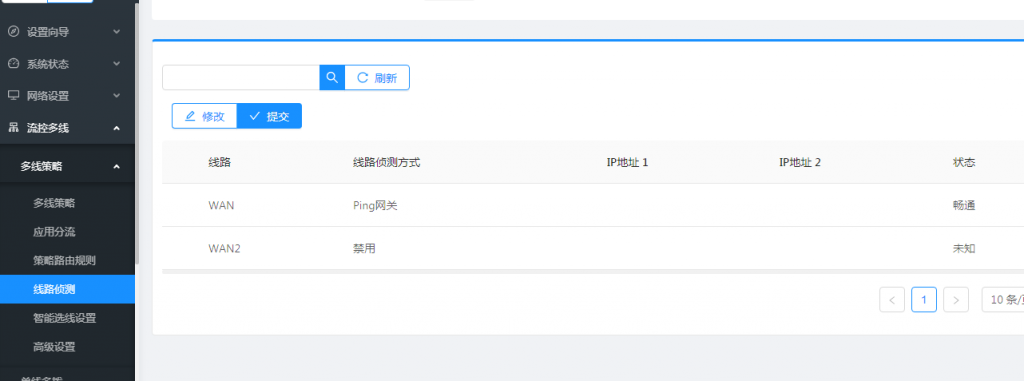Click the 禁用 detection method cell
Viewport: 1024px width, 381px height.
coord(364,248)
